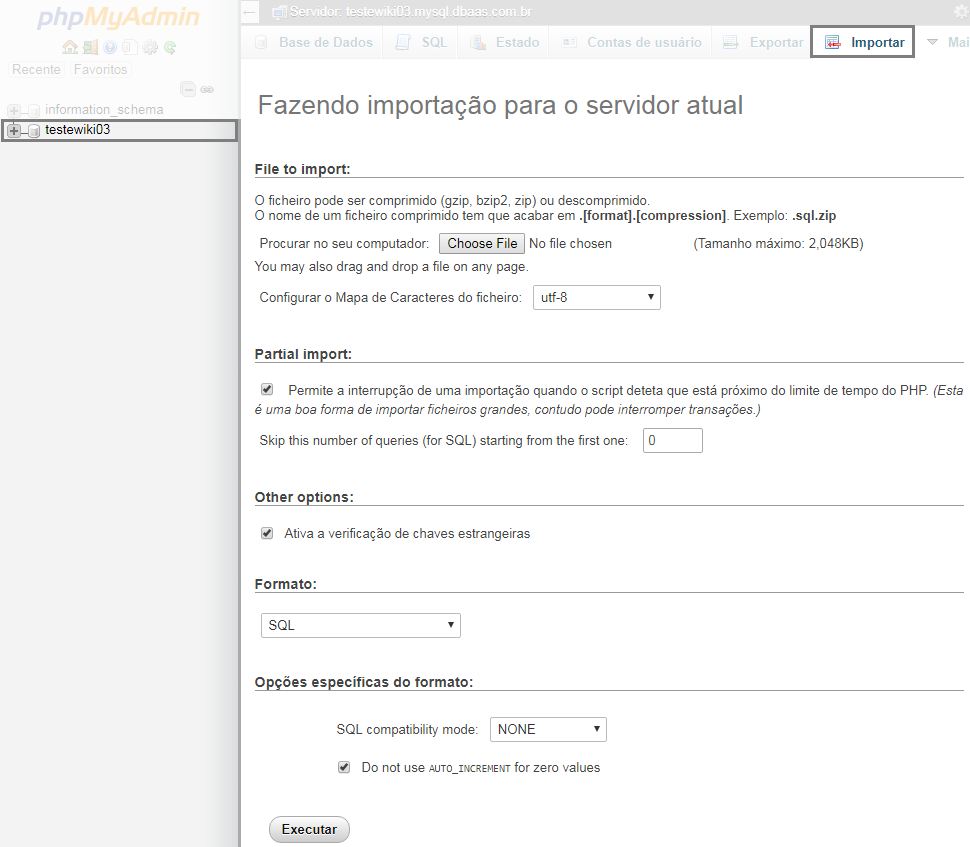The width and height of the screenshot is (970, 847).
Task: Open the SQL compatibility mode NONE dropdown
Action: click(x=548, y=729)
